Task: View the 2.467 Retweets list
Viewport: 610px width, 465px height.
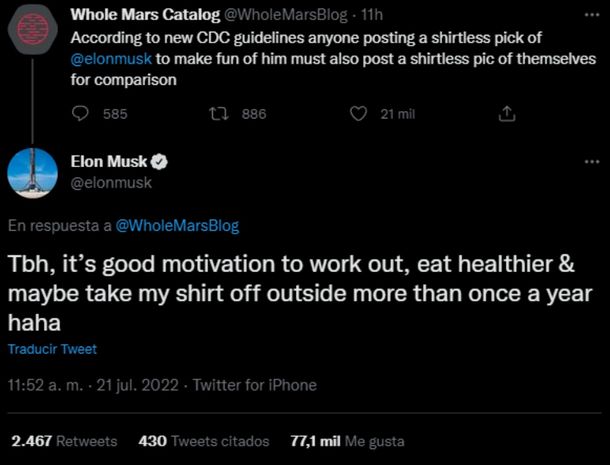Action: [64, 441]
